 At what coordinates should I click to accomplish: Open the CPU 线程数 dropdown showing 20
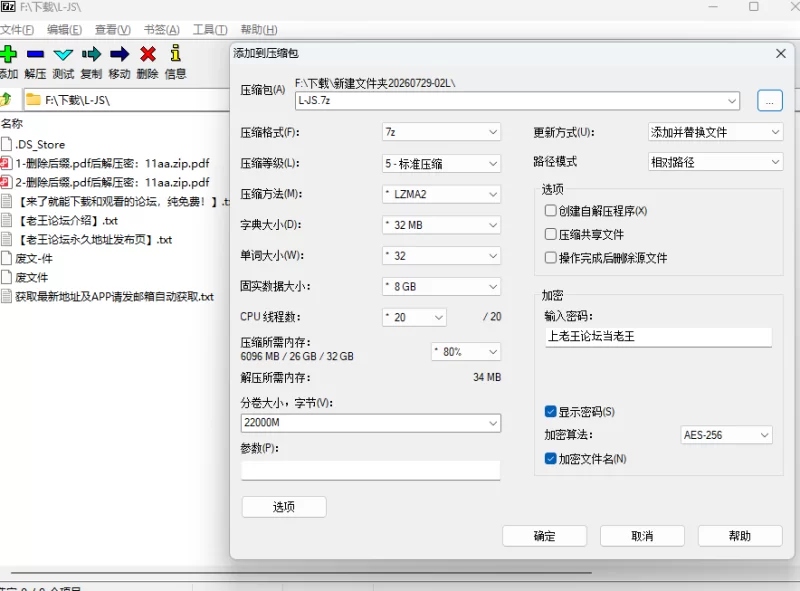414,317
